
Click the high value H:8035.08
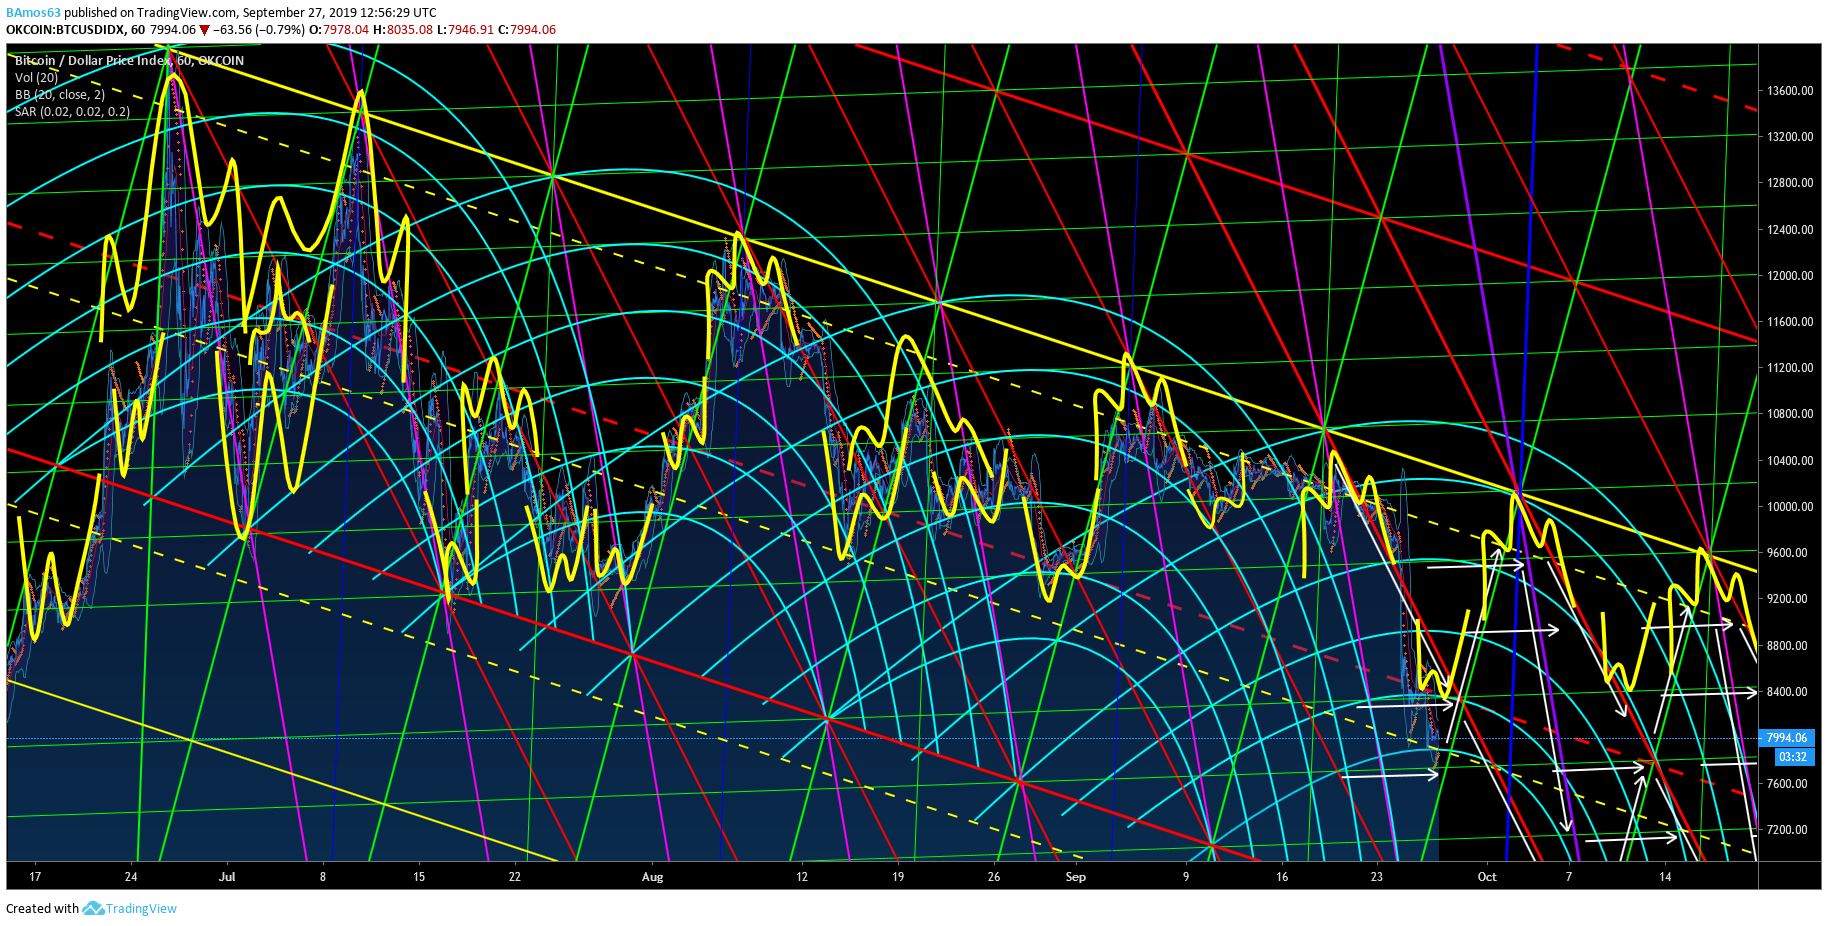[403, 30]
